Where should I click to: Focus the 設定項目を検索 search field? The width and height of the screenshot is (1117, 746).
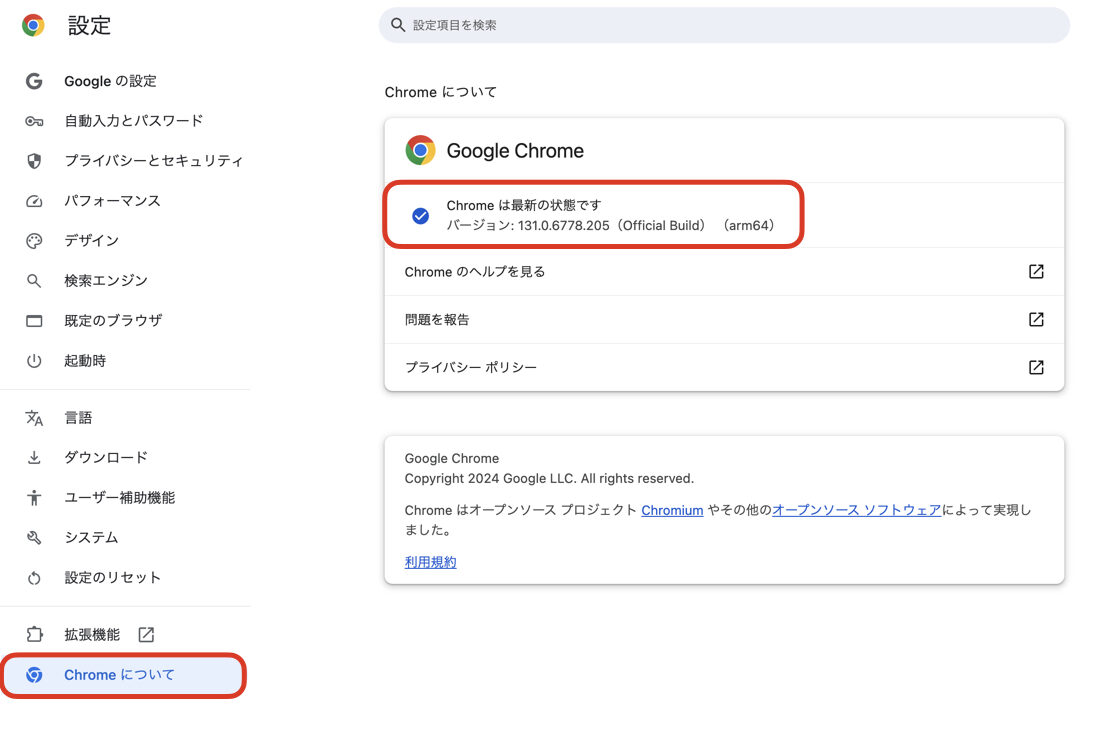pos(724,25)
